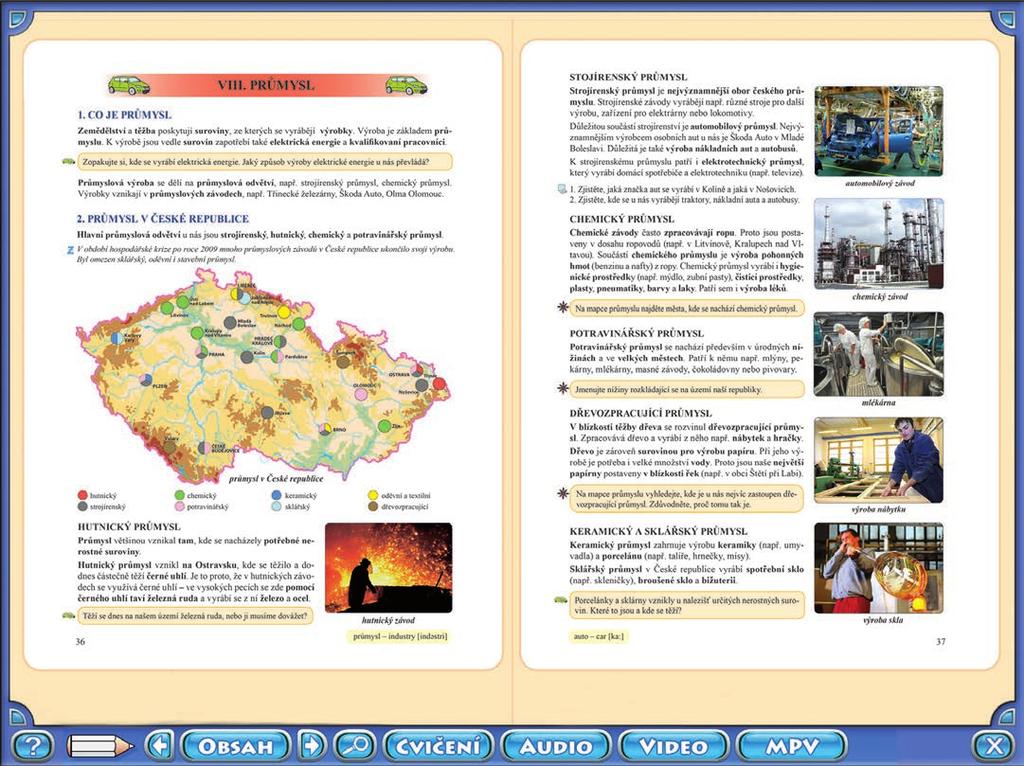The width and height of the screenshot is (1024, 766).
Task: Open the výroba nábytku photo
Action: click(879, 460)
